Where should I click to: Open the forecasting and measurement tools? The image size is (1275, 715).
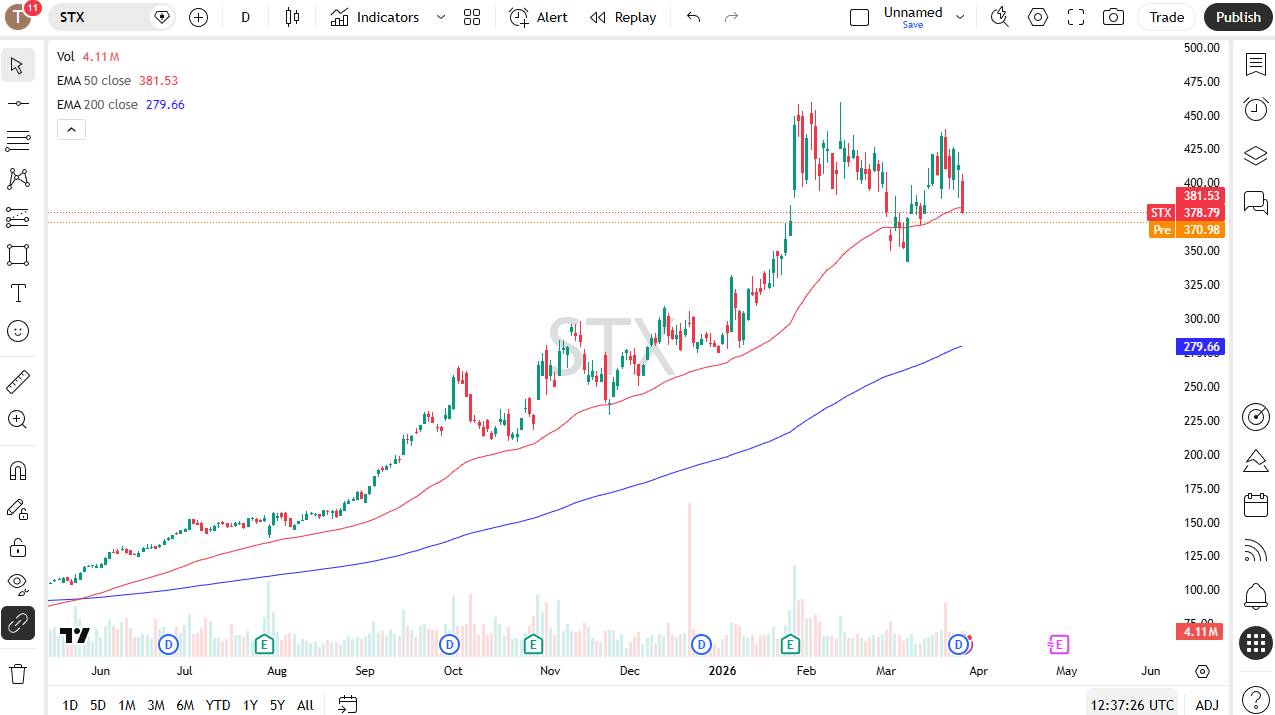pyautogui.click(x=17, y=217)
